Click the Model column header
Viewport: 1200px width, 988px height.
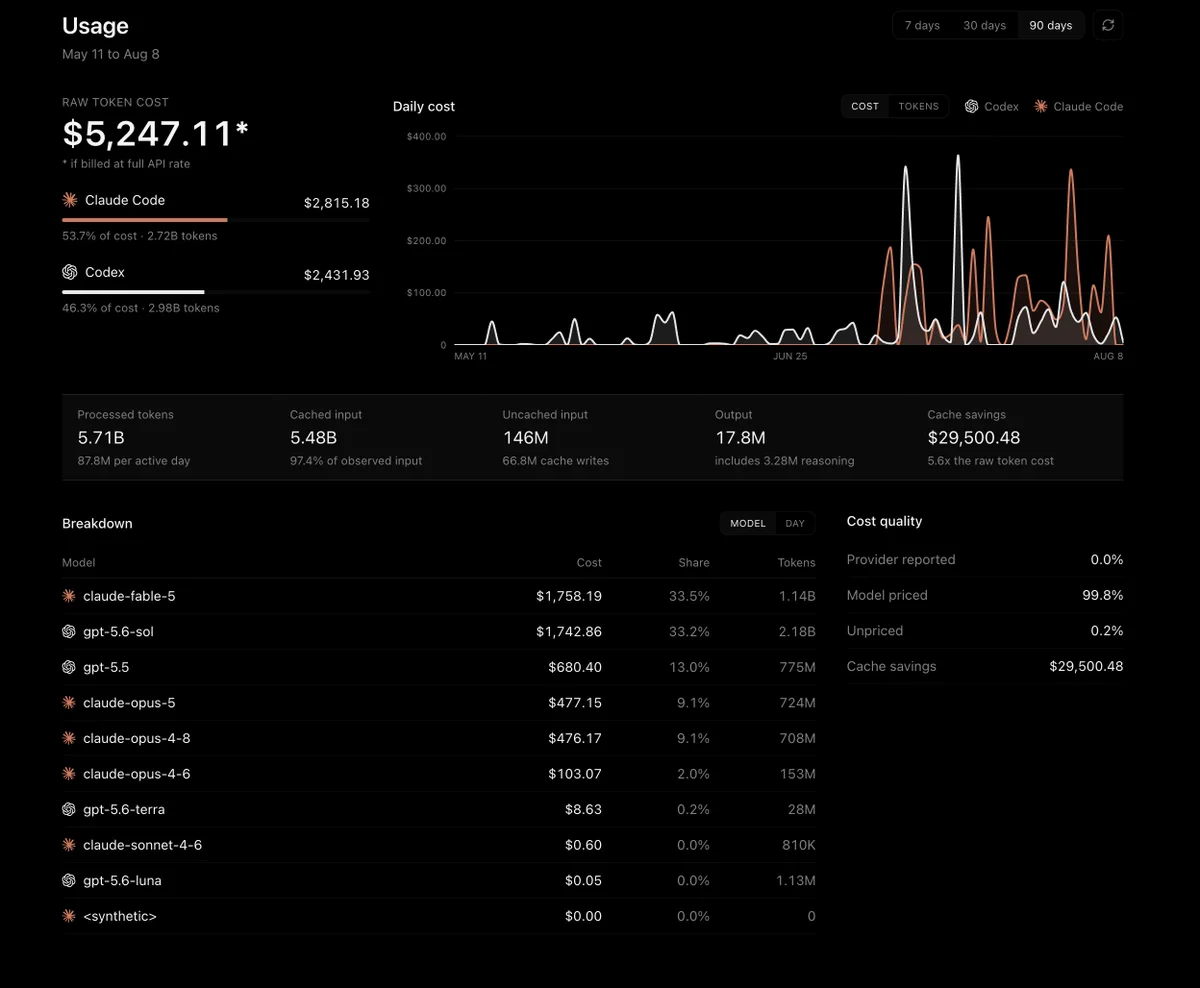click(79, 563)
